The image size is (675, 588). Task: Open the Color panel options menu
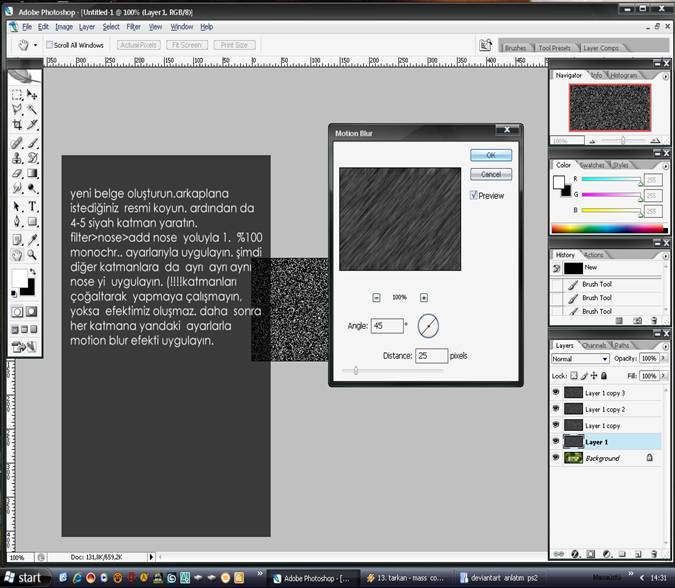666,166
